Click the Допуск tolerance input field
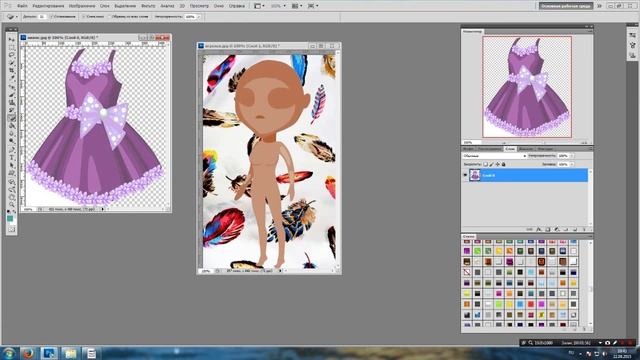 [x=42, y=17]
